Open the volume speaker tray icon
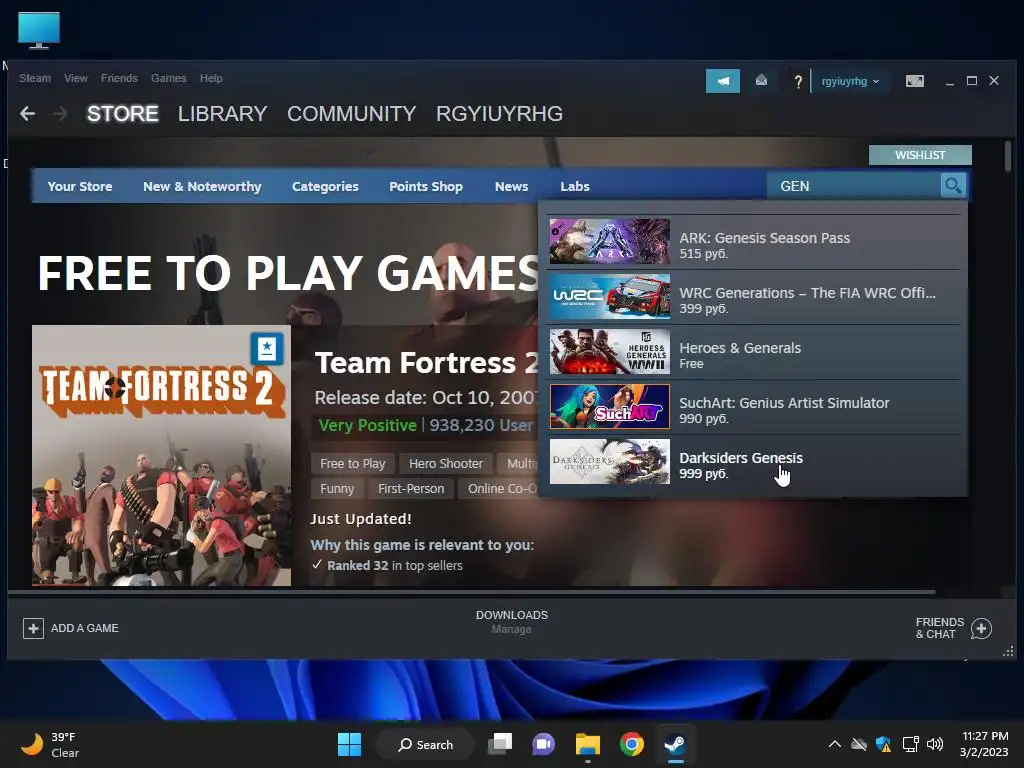1024x768 pixels. [935, 744]
